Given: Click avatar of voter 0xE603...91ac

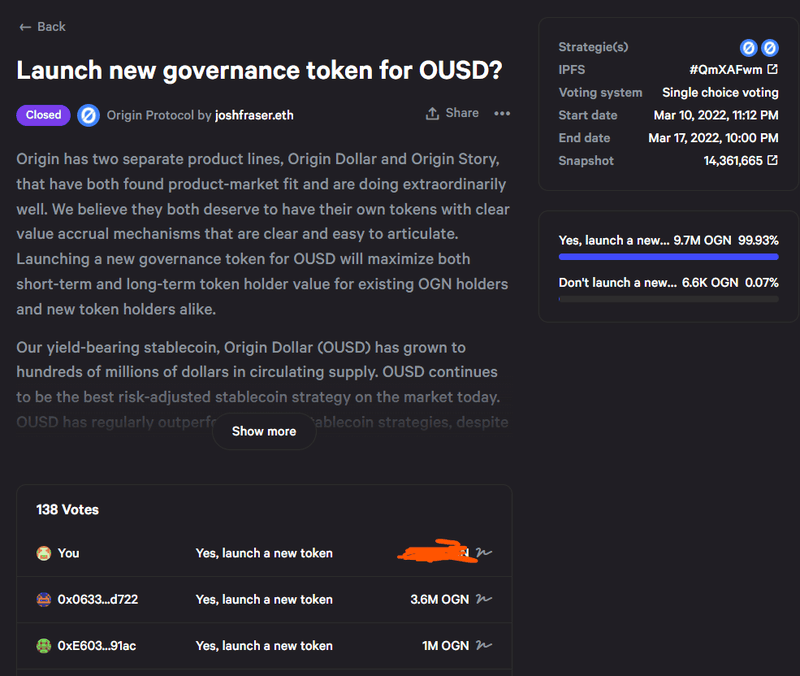Looking at the screenshot, I should (x=44, y=646).
